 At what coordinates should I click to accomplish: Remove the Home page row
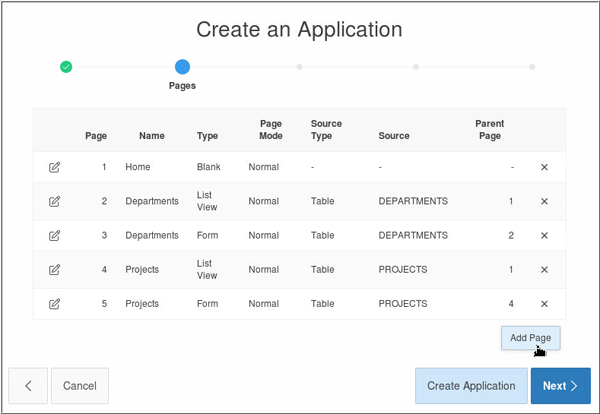click(544, 167)
